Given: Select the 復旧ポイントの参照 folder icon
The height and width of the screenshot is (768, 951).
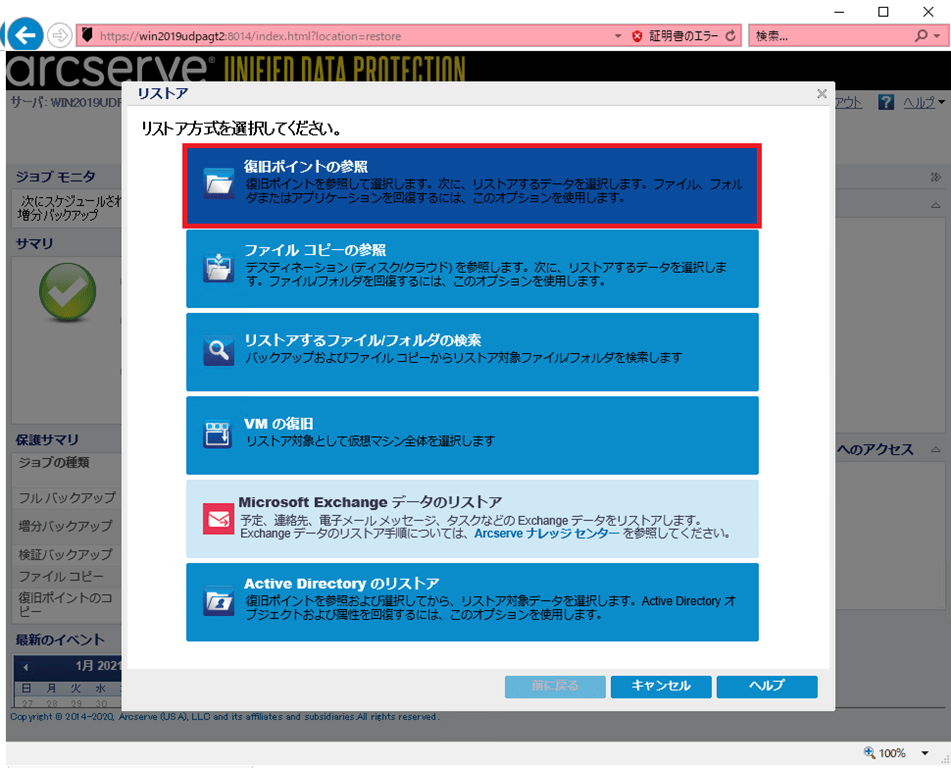Looking at the screenshot, I should click(x=218, y=182).
